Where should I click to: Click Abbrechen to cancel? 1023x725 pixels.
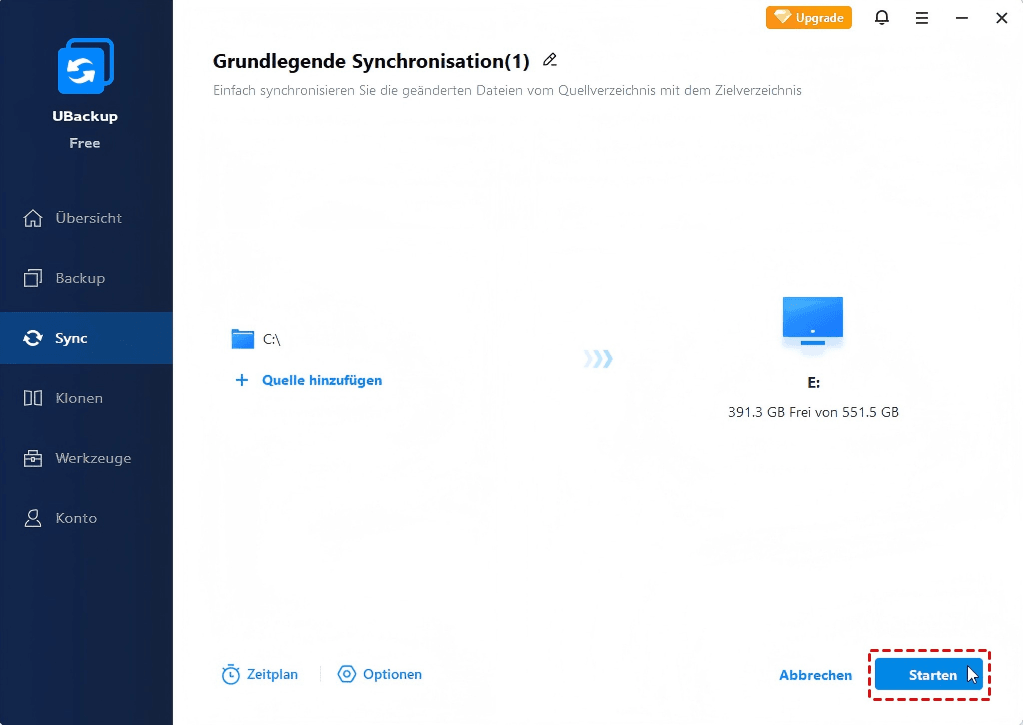(815, 676)
